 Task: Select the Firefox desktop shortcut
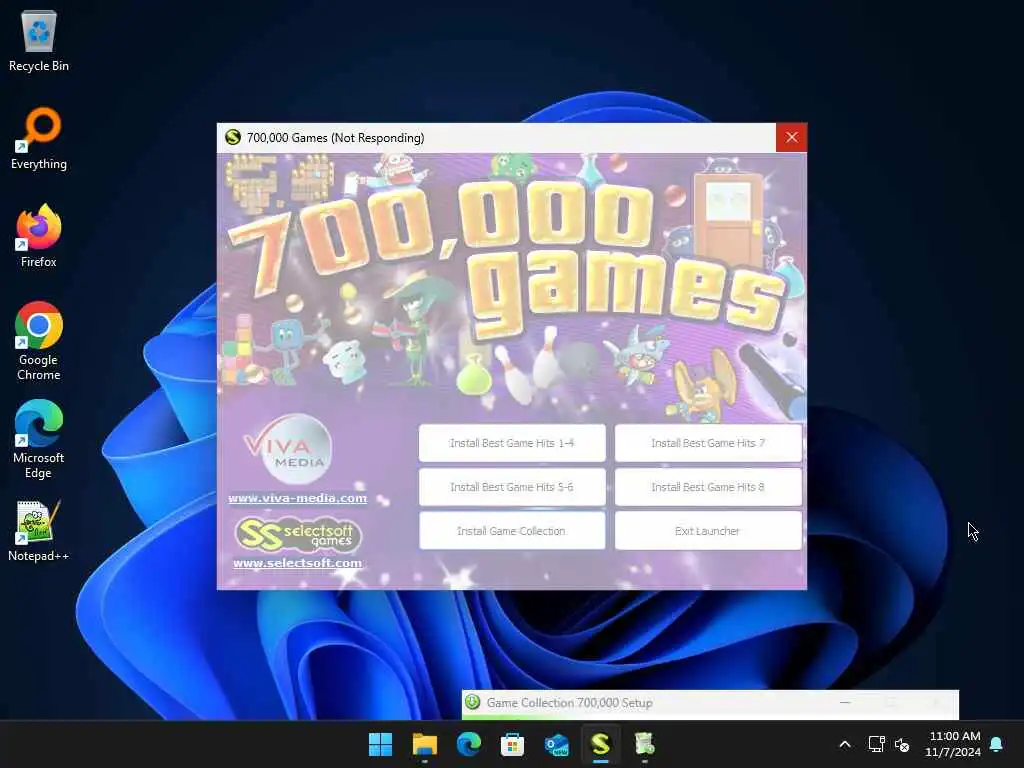coord(39,236)
